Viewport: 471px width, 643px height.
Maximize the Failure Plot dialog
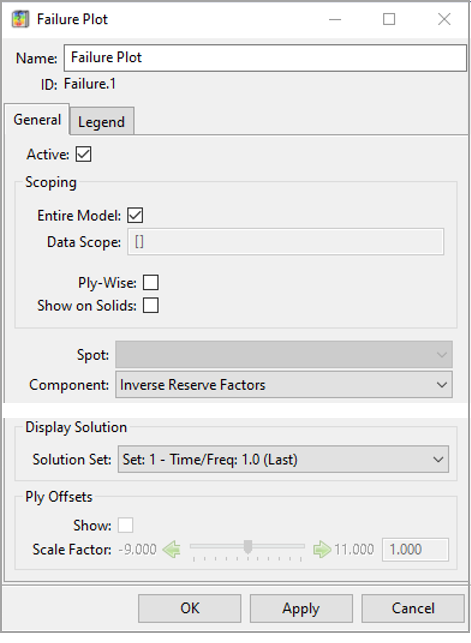click(x=389, y=19)
